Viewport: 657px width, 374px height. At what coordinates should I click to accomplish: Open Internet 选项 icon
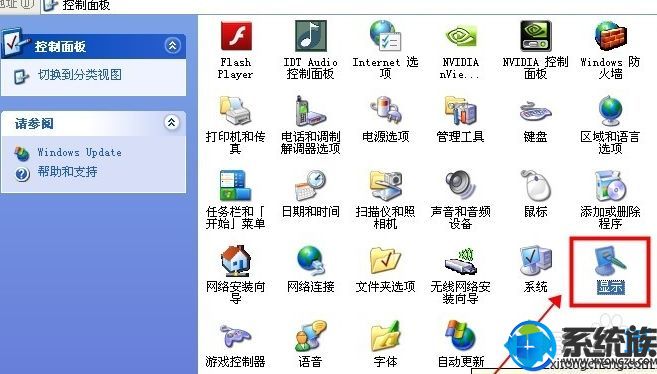(x=385, y=36)
